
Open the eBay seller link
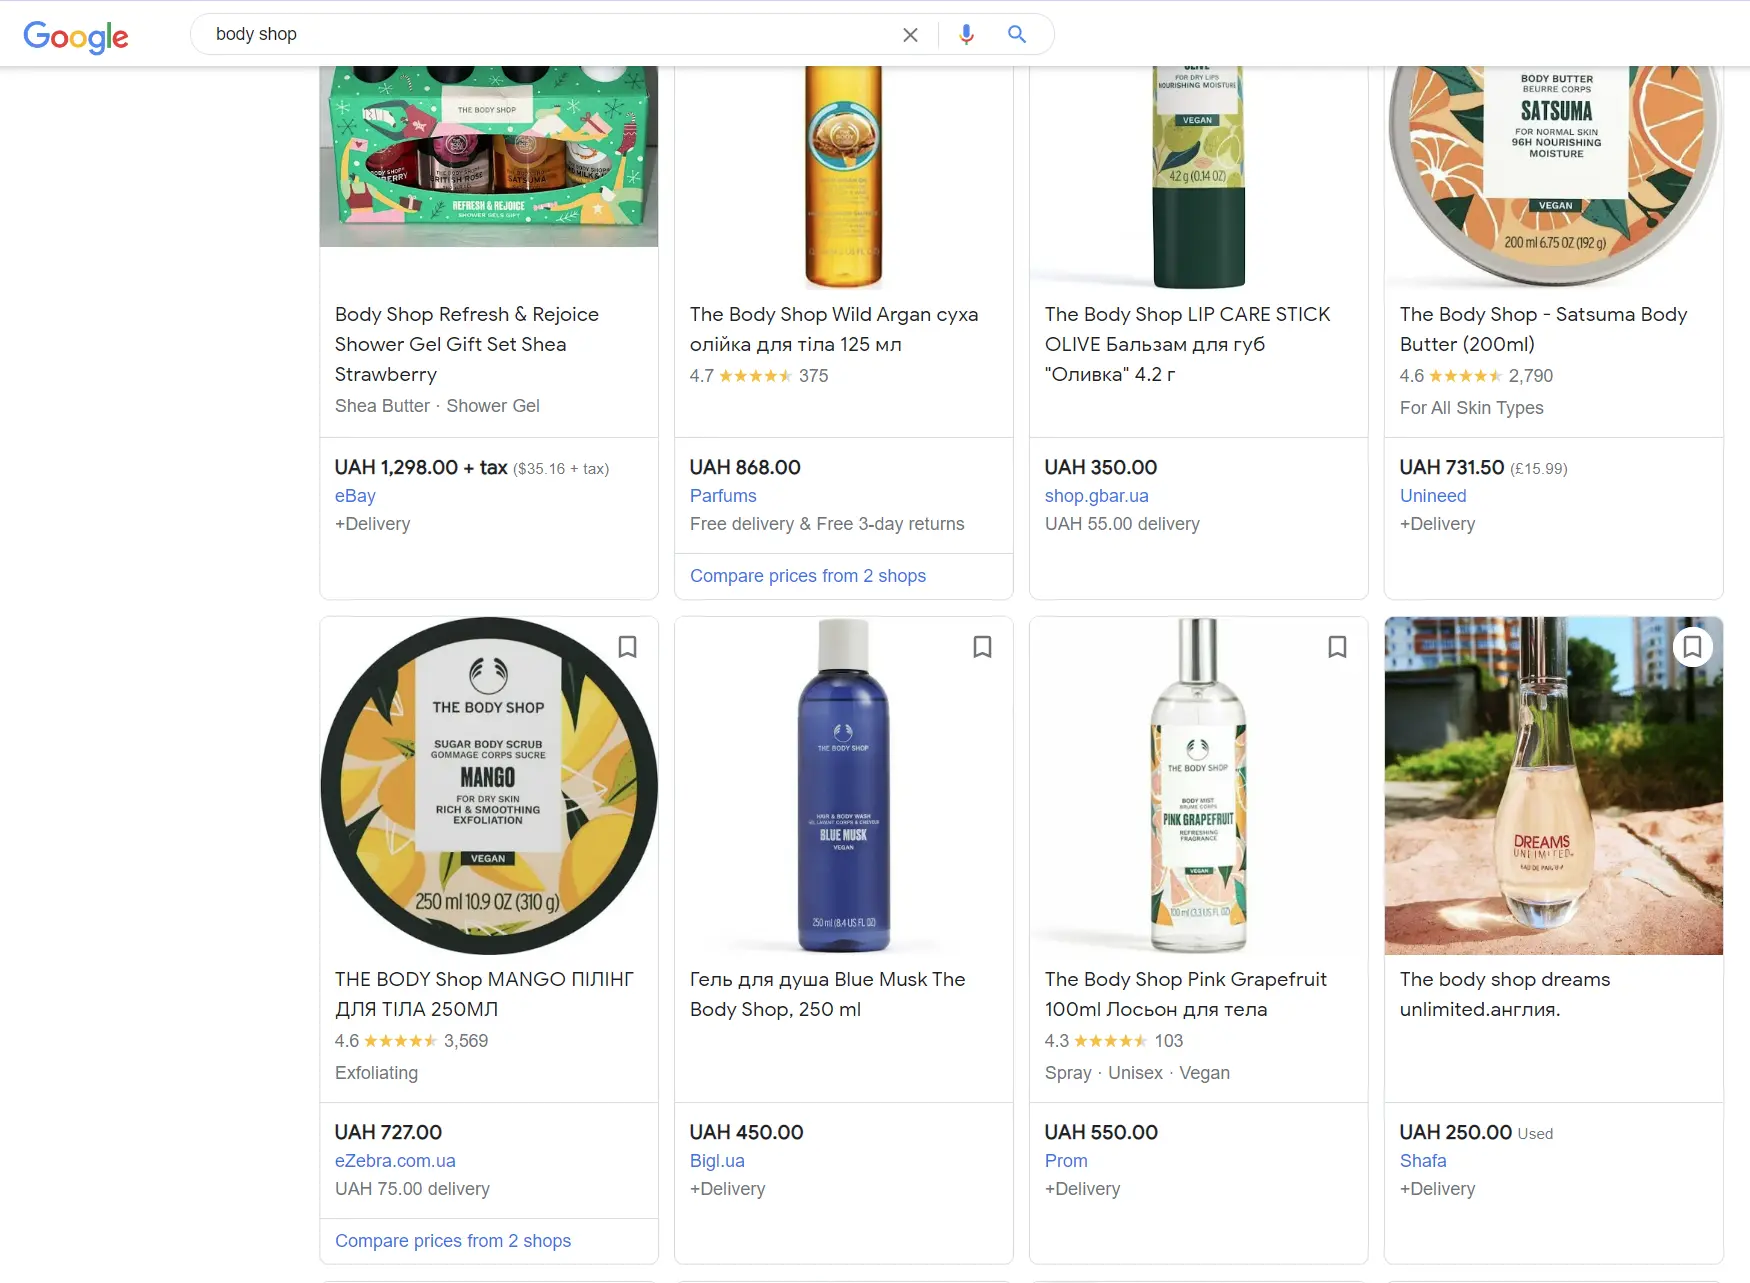355,496
